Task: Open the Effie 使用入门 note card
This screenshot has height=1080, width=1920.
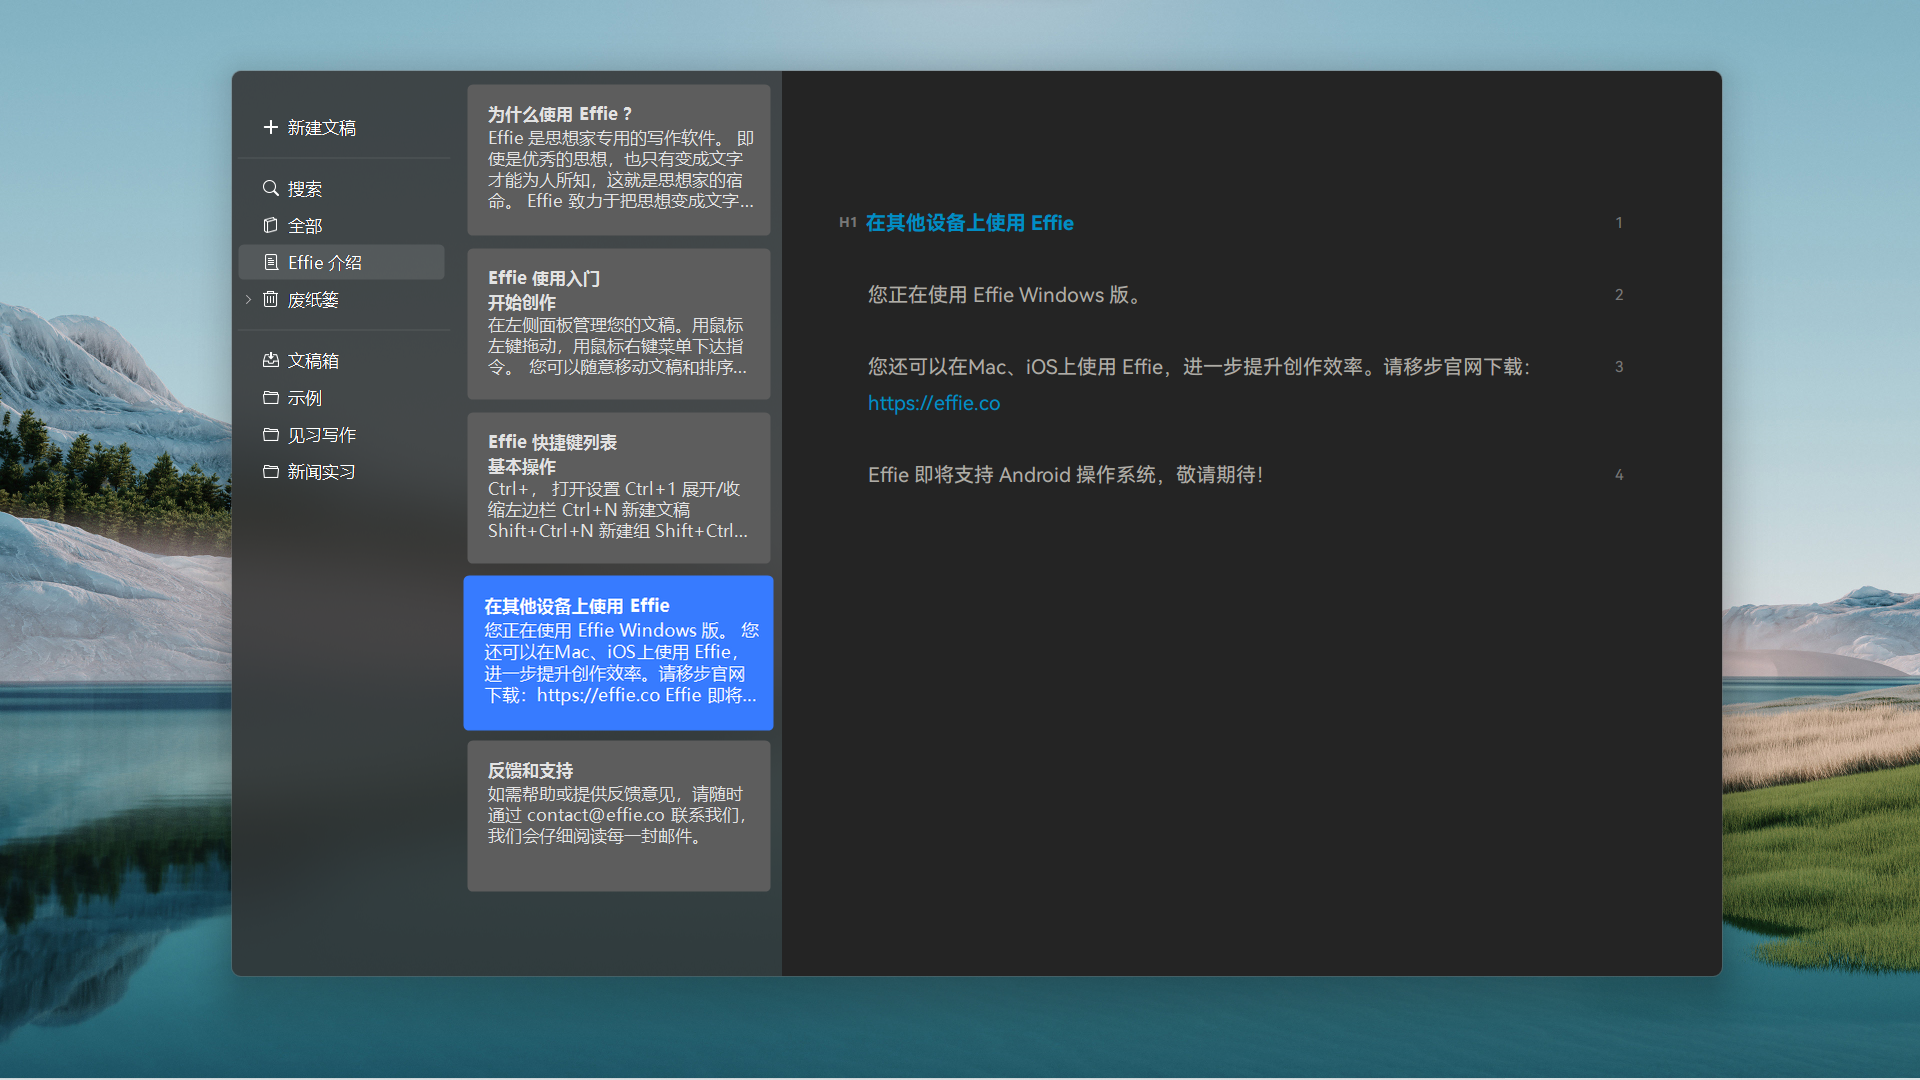Action: (618, 323)
